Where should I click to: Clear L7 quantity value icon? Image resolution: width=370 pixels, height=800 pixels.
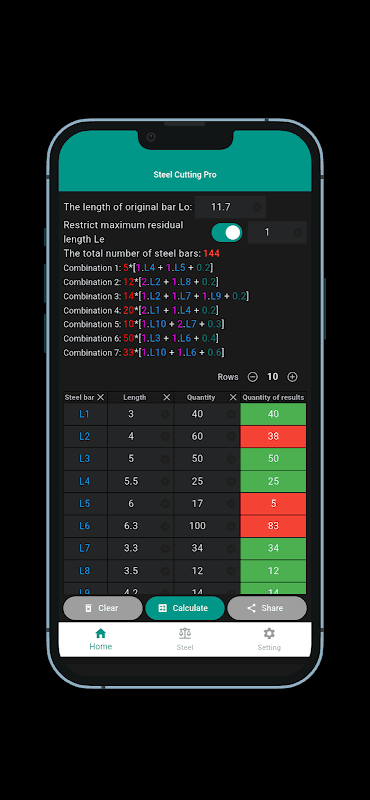pos(231,548)
